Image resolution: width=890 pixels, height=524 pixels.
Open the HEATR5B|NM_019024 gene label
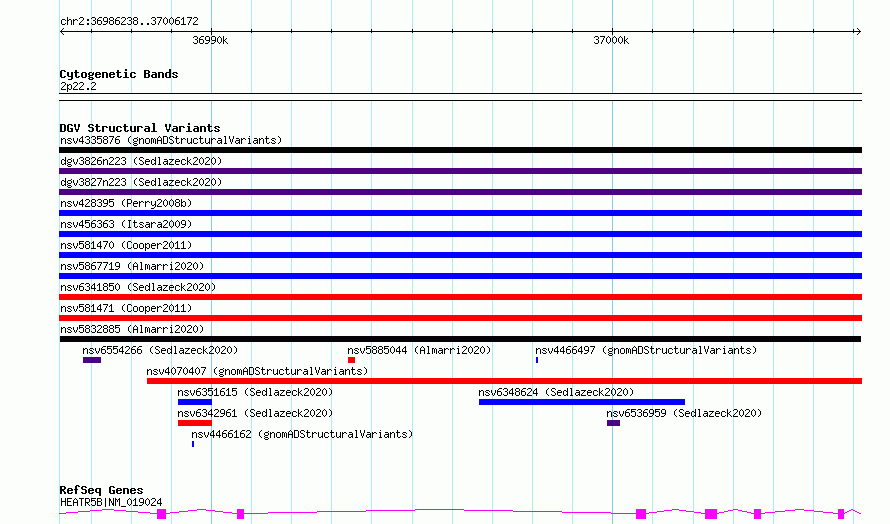point(111,502)
